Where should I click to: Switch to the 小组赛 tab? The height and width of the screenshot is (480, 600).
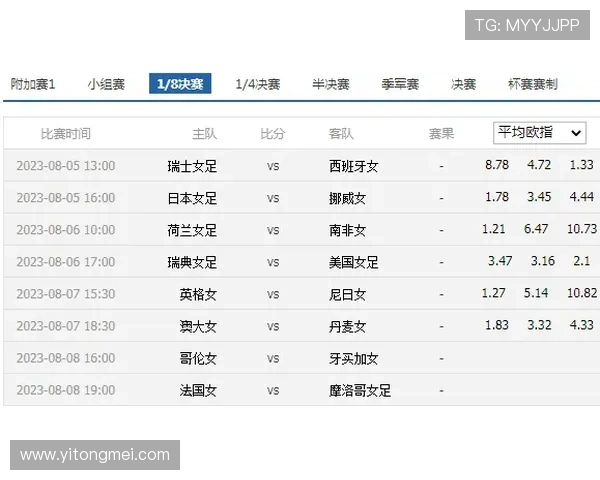click(x=106, y=84)
